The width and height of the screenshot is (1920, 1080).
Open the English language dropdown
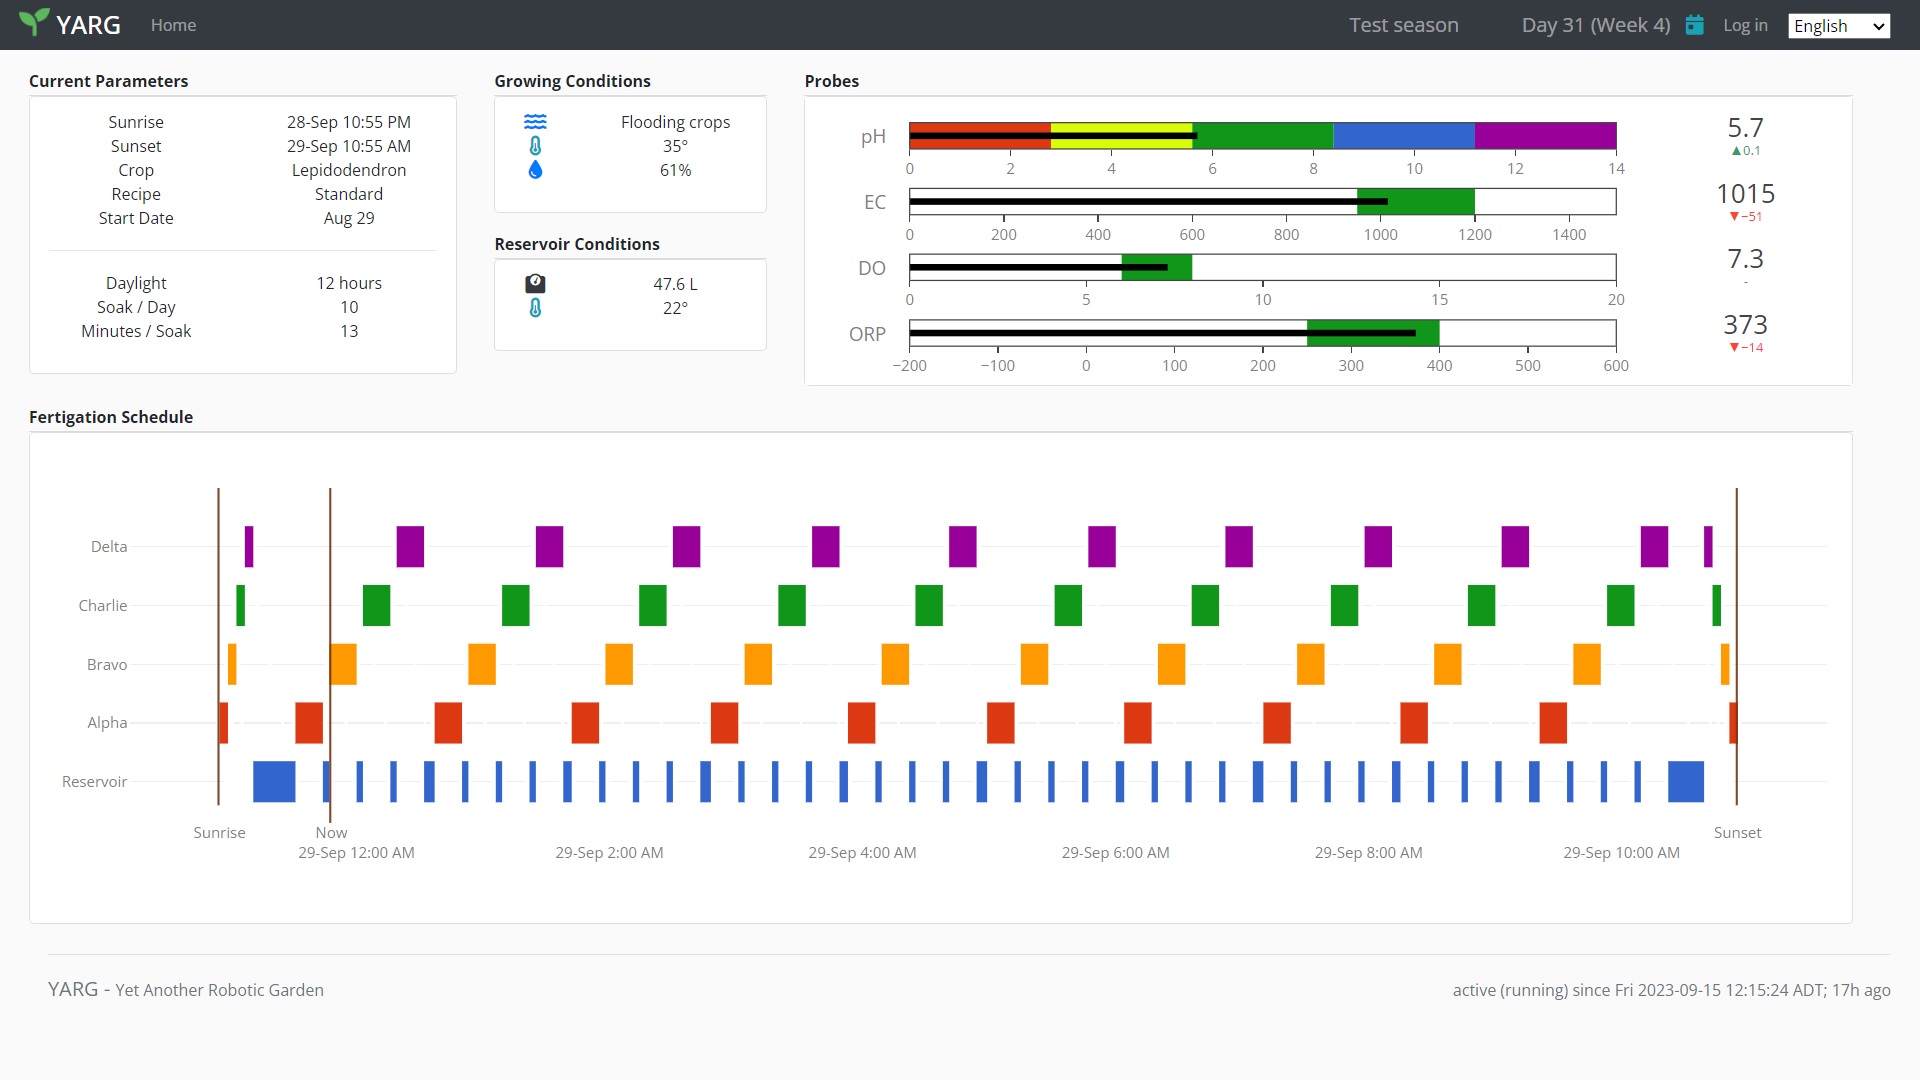coord(1838,26)
